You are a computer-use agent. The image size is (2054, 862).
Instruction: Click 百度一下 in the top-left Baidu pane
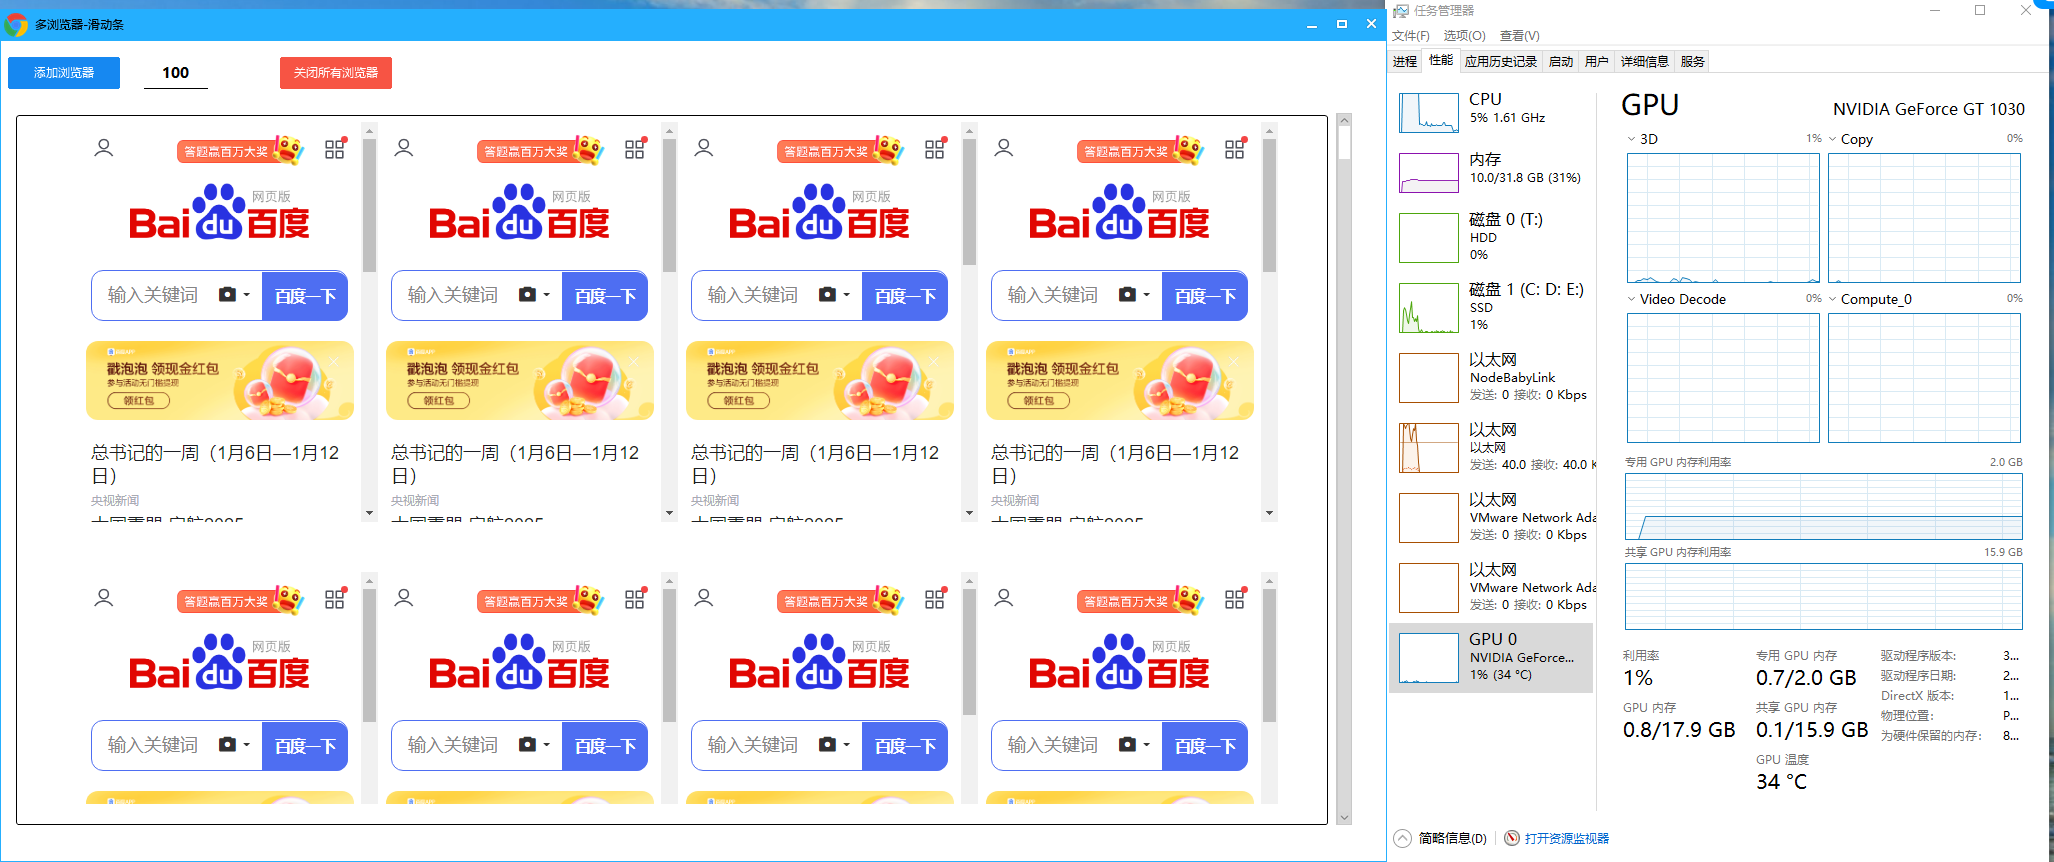click(x=305, y=296)
